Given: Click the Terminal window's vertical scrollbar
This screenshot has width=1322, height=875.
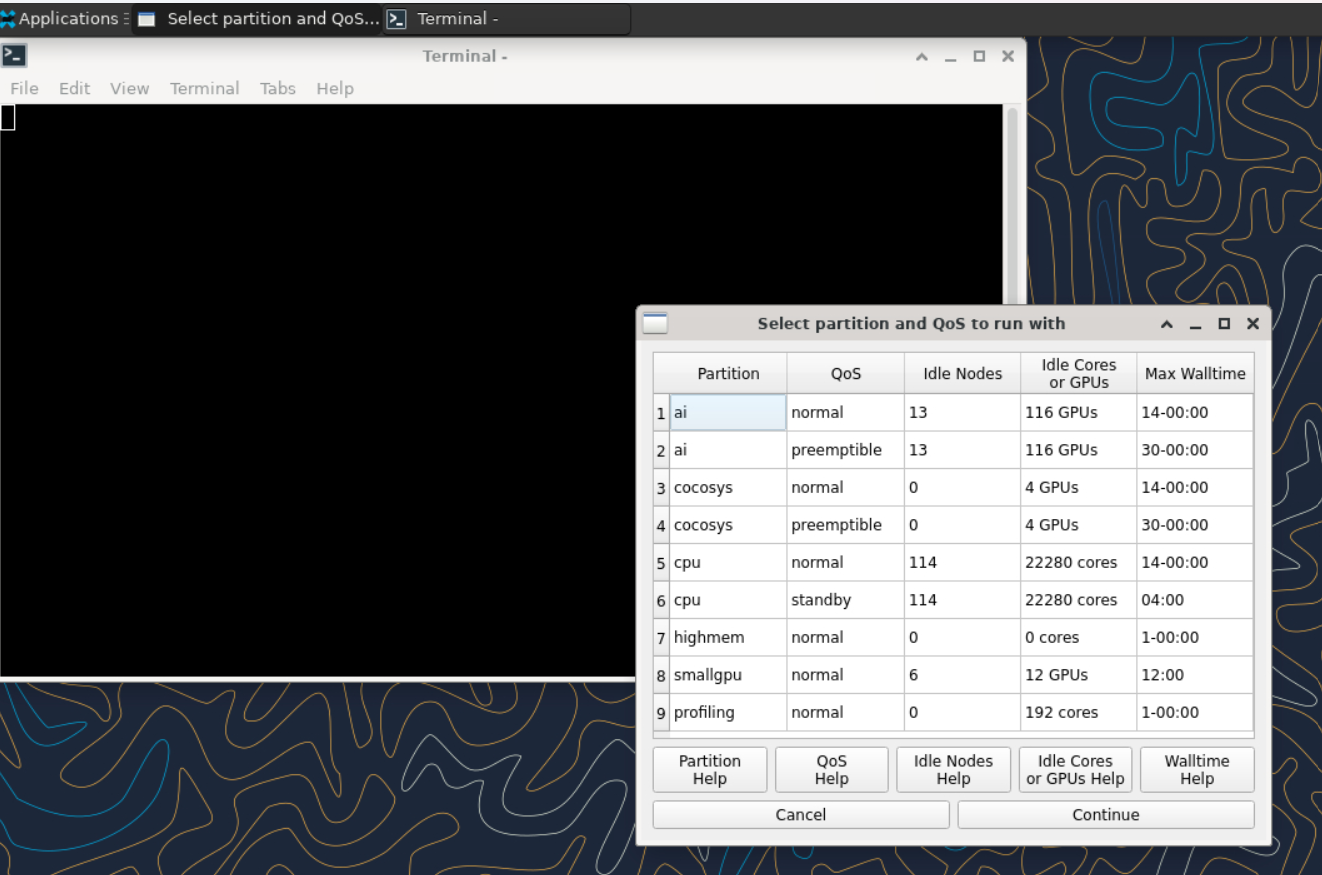Looking at the screenshot, I should [1011, 205].
